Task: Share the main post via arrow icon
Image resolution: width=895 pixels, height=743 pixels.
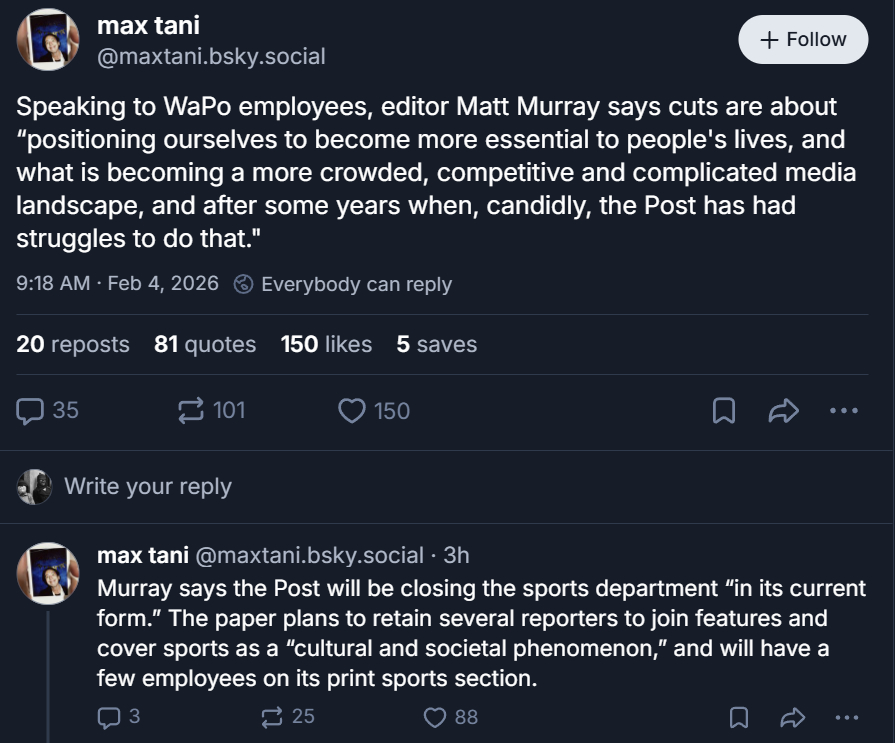Action: coord(783,411)
